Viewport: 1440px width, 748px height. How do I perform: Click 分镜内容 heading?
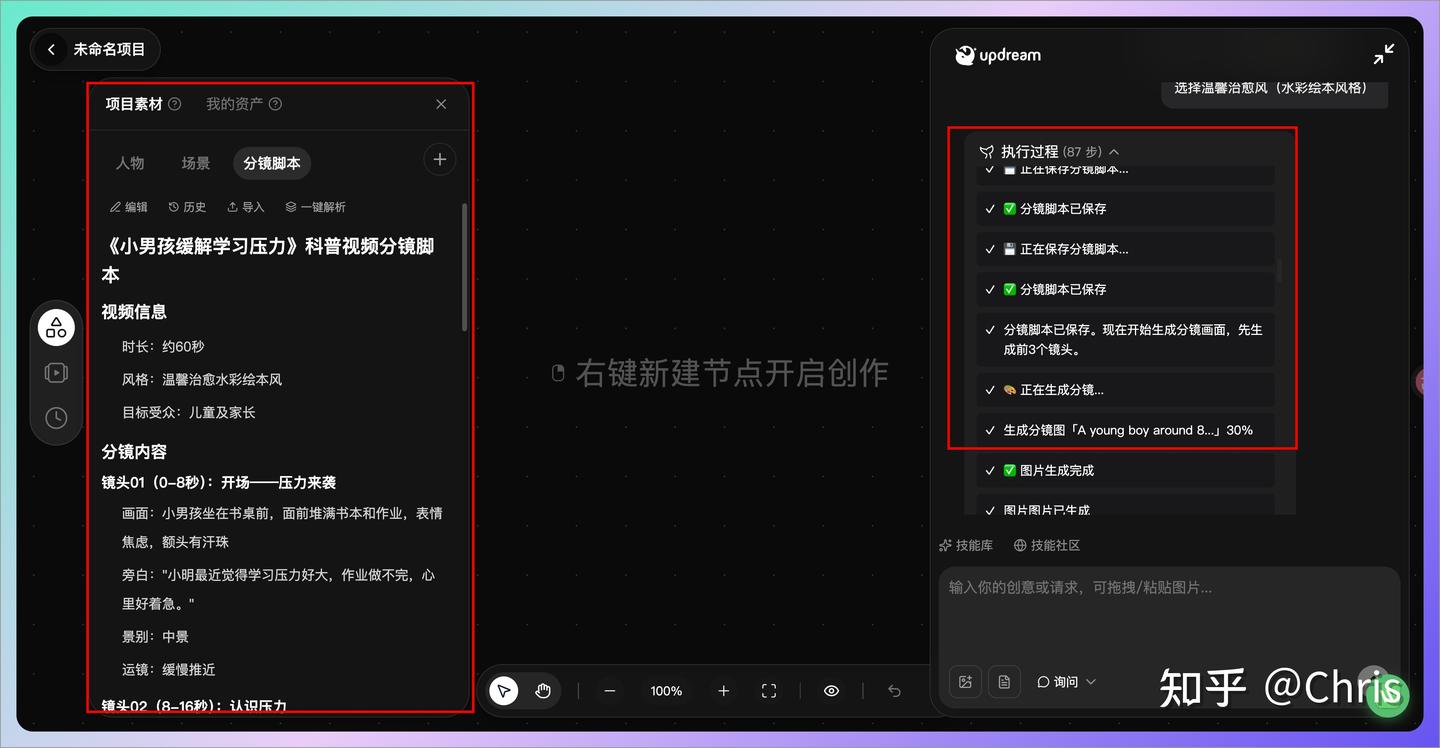134,452
